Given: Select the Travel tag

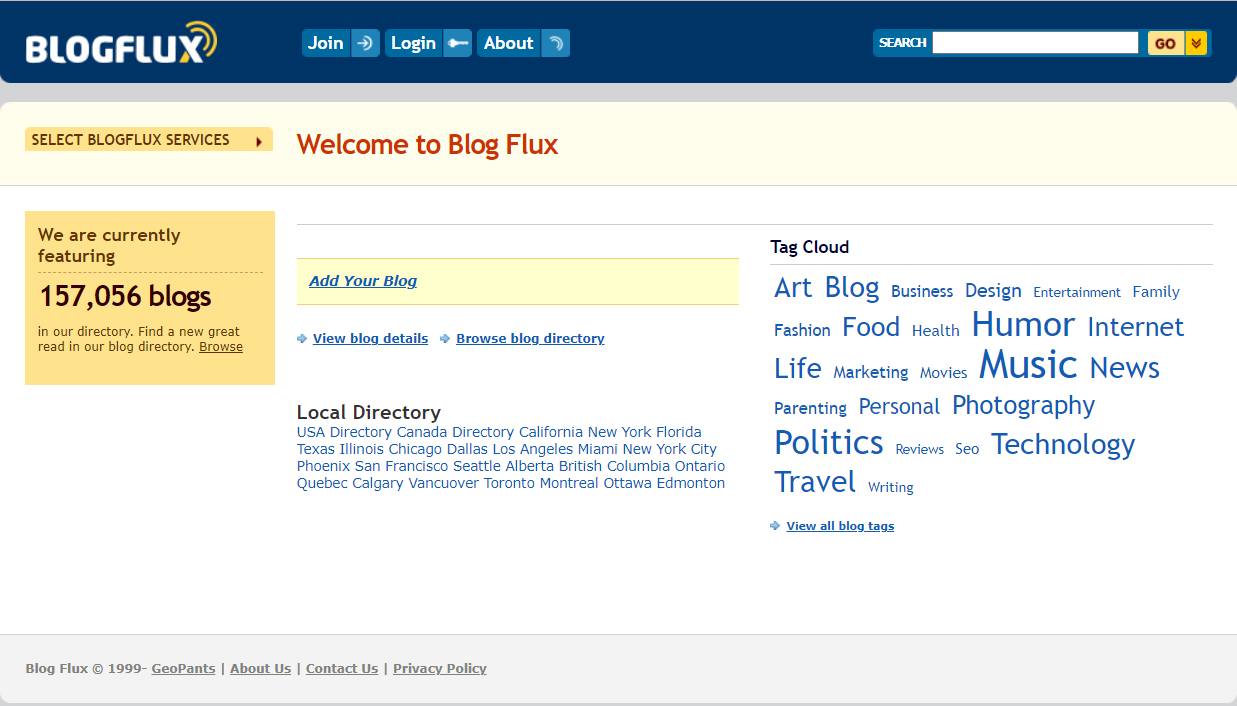Looking at the screenshot, I should pos(815,482).
